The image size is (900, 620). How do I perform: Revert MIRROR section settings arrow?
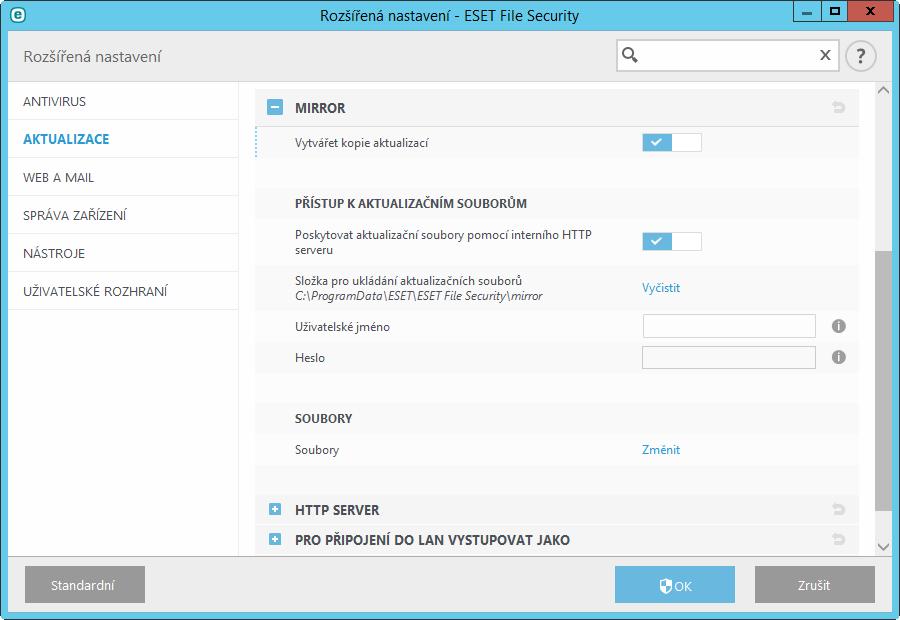(838, 107)
